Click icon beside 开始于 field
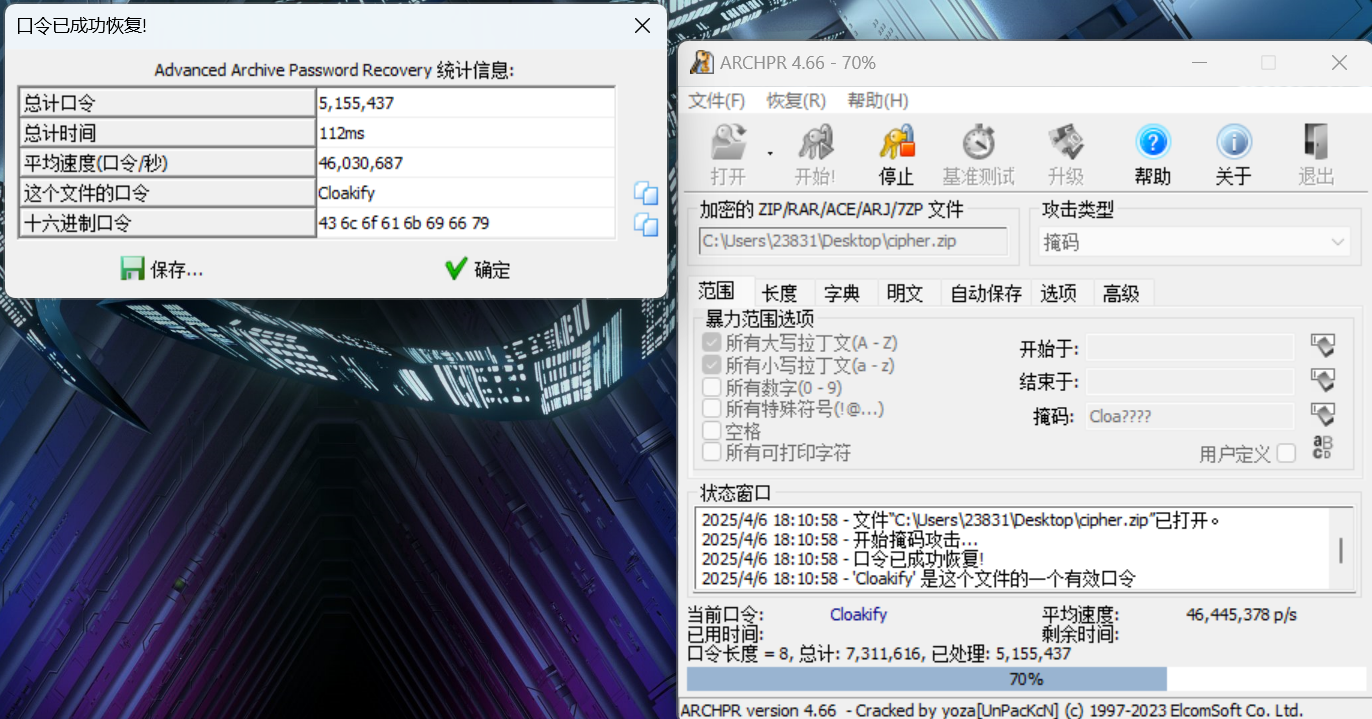The height and width of the screenshot is (719, 1372). 1323,347
